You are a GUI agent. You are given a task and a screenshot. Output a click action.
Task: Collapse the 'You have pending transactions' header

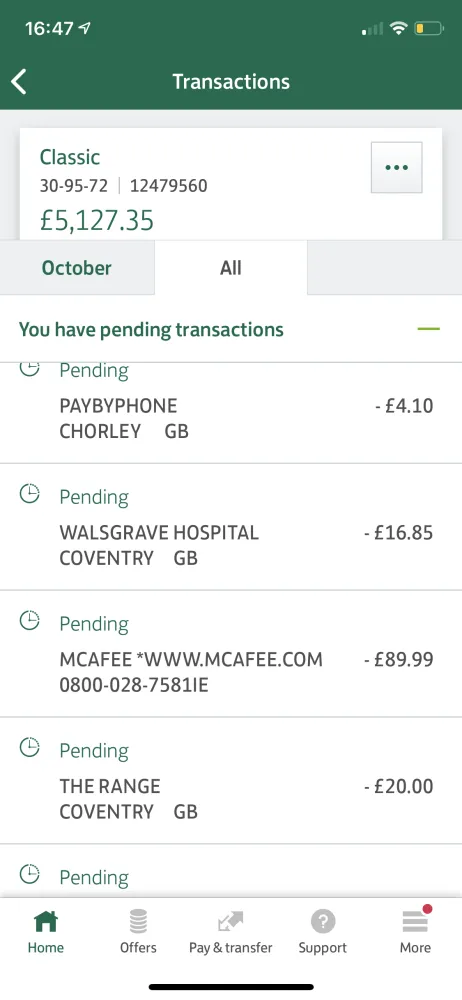click(x=231, y=329)
